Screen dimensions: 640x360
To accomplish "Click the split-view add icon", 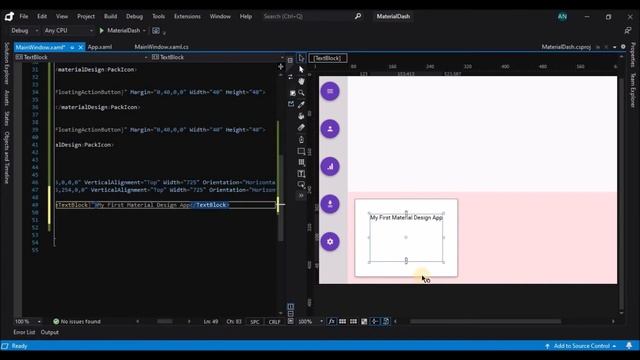I will pos(280,67).
